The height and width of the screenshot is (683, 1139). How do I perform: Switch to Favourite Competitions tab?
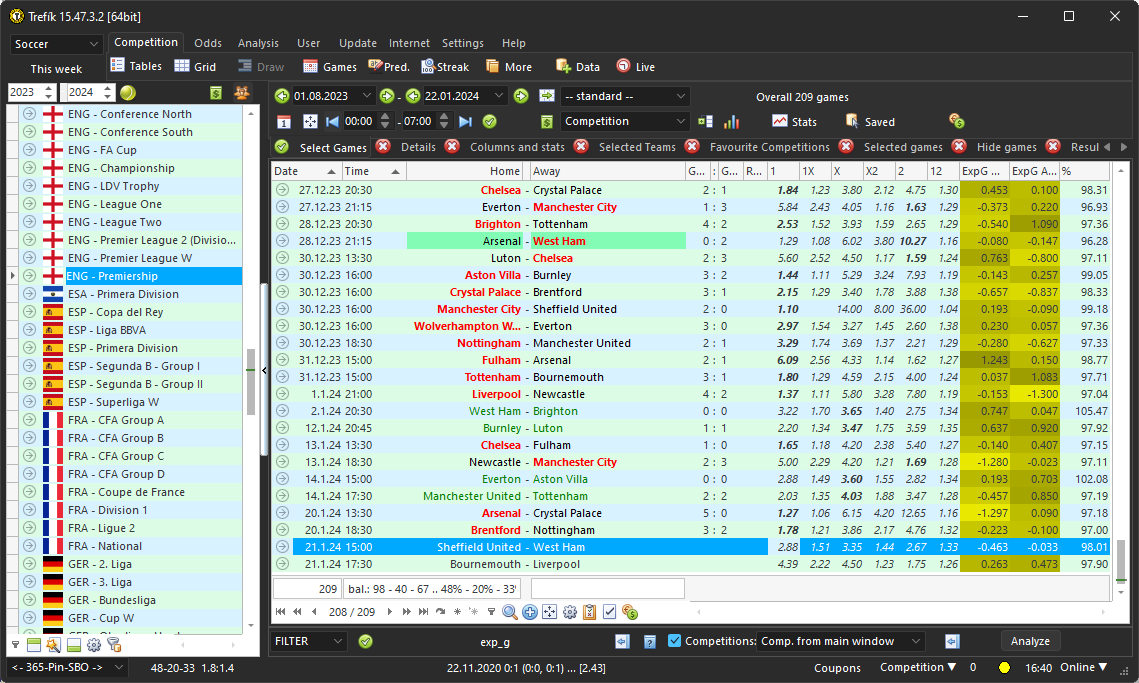pyautogui.click(x=770, y=147)
